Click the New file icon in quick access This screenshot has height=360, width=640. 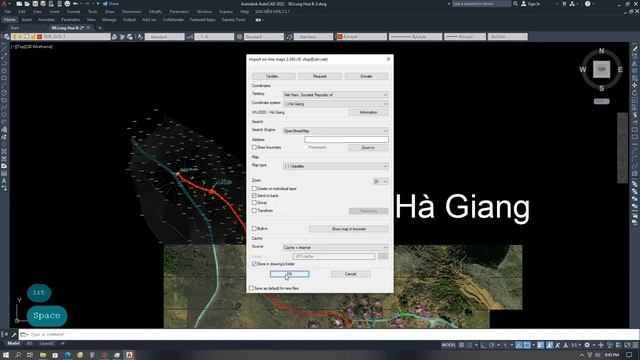[x=19, y=4]
